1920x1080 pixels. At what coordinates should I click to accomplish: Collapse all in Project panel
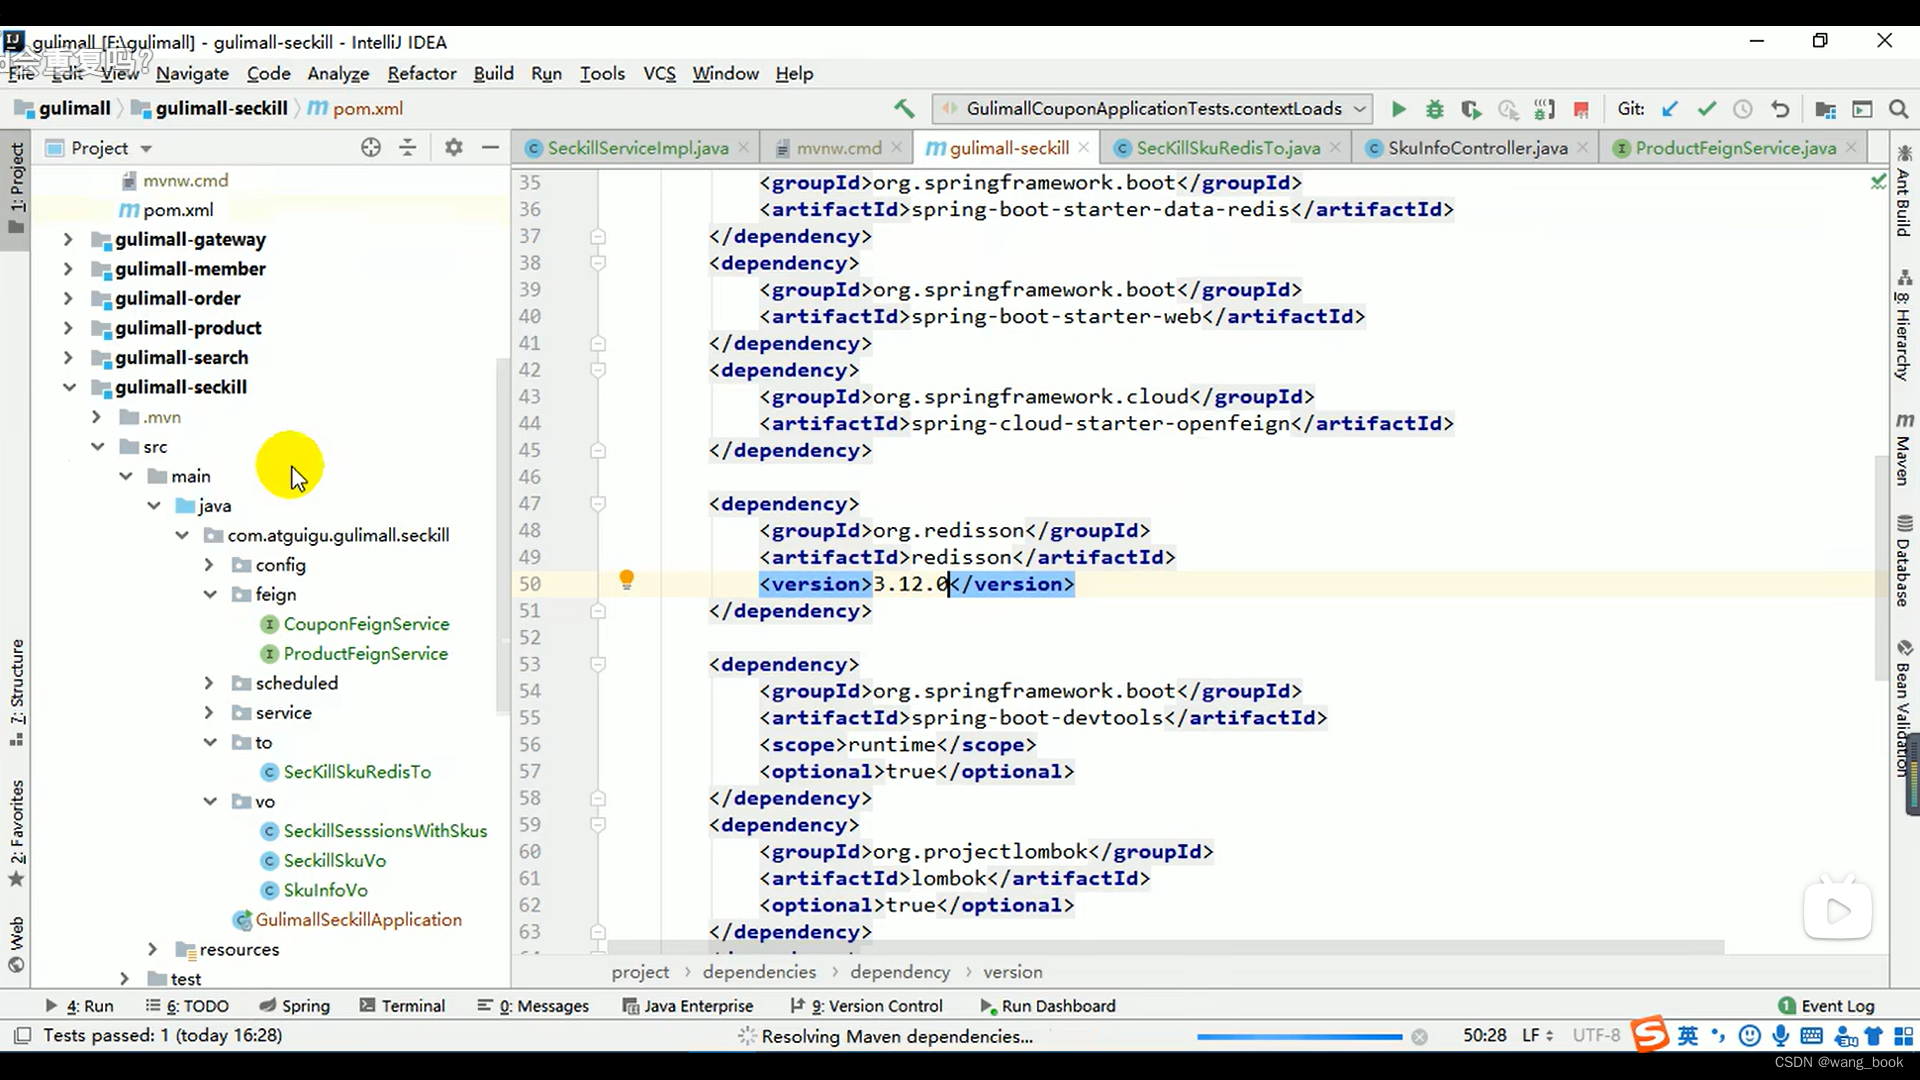[408, 148]
